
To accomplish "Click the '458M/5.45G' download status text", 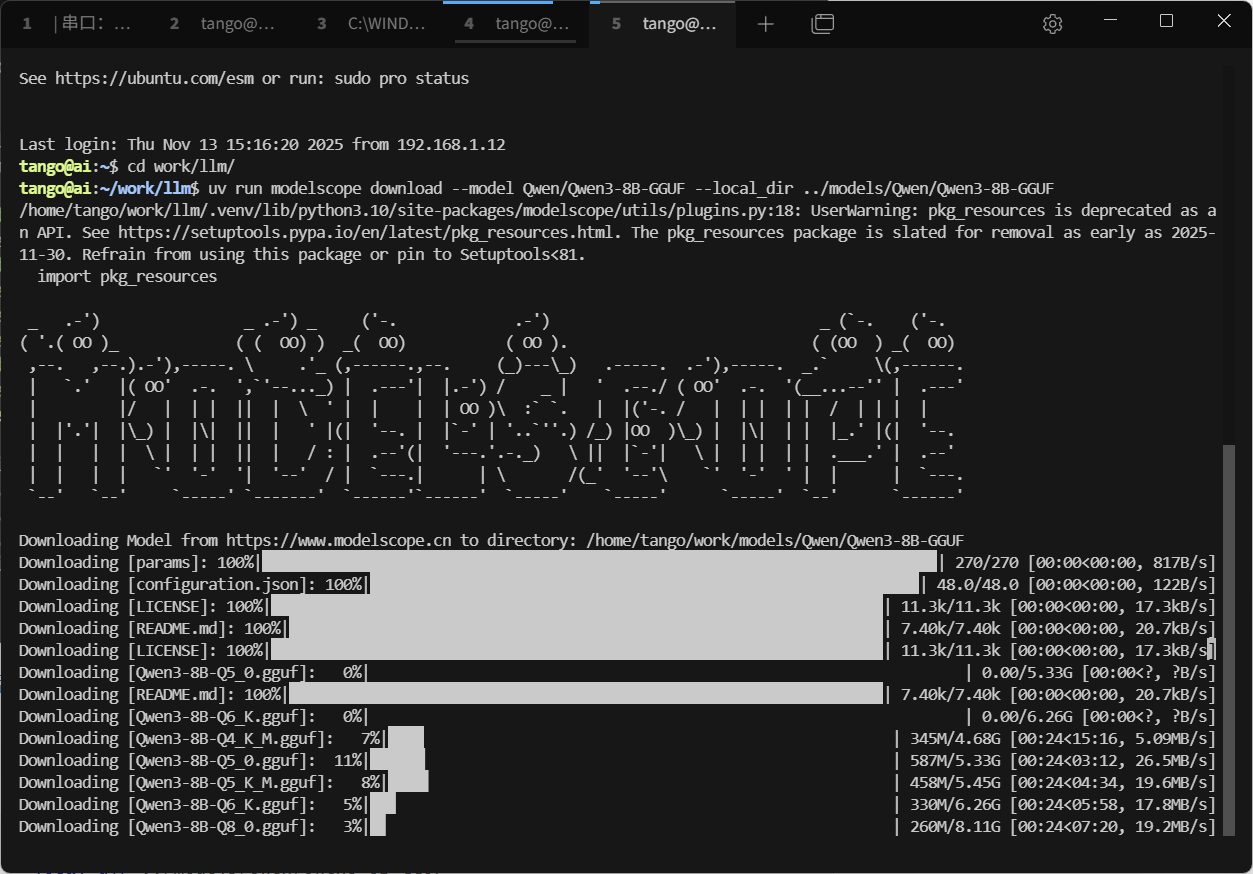I will point(954,782).
